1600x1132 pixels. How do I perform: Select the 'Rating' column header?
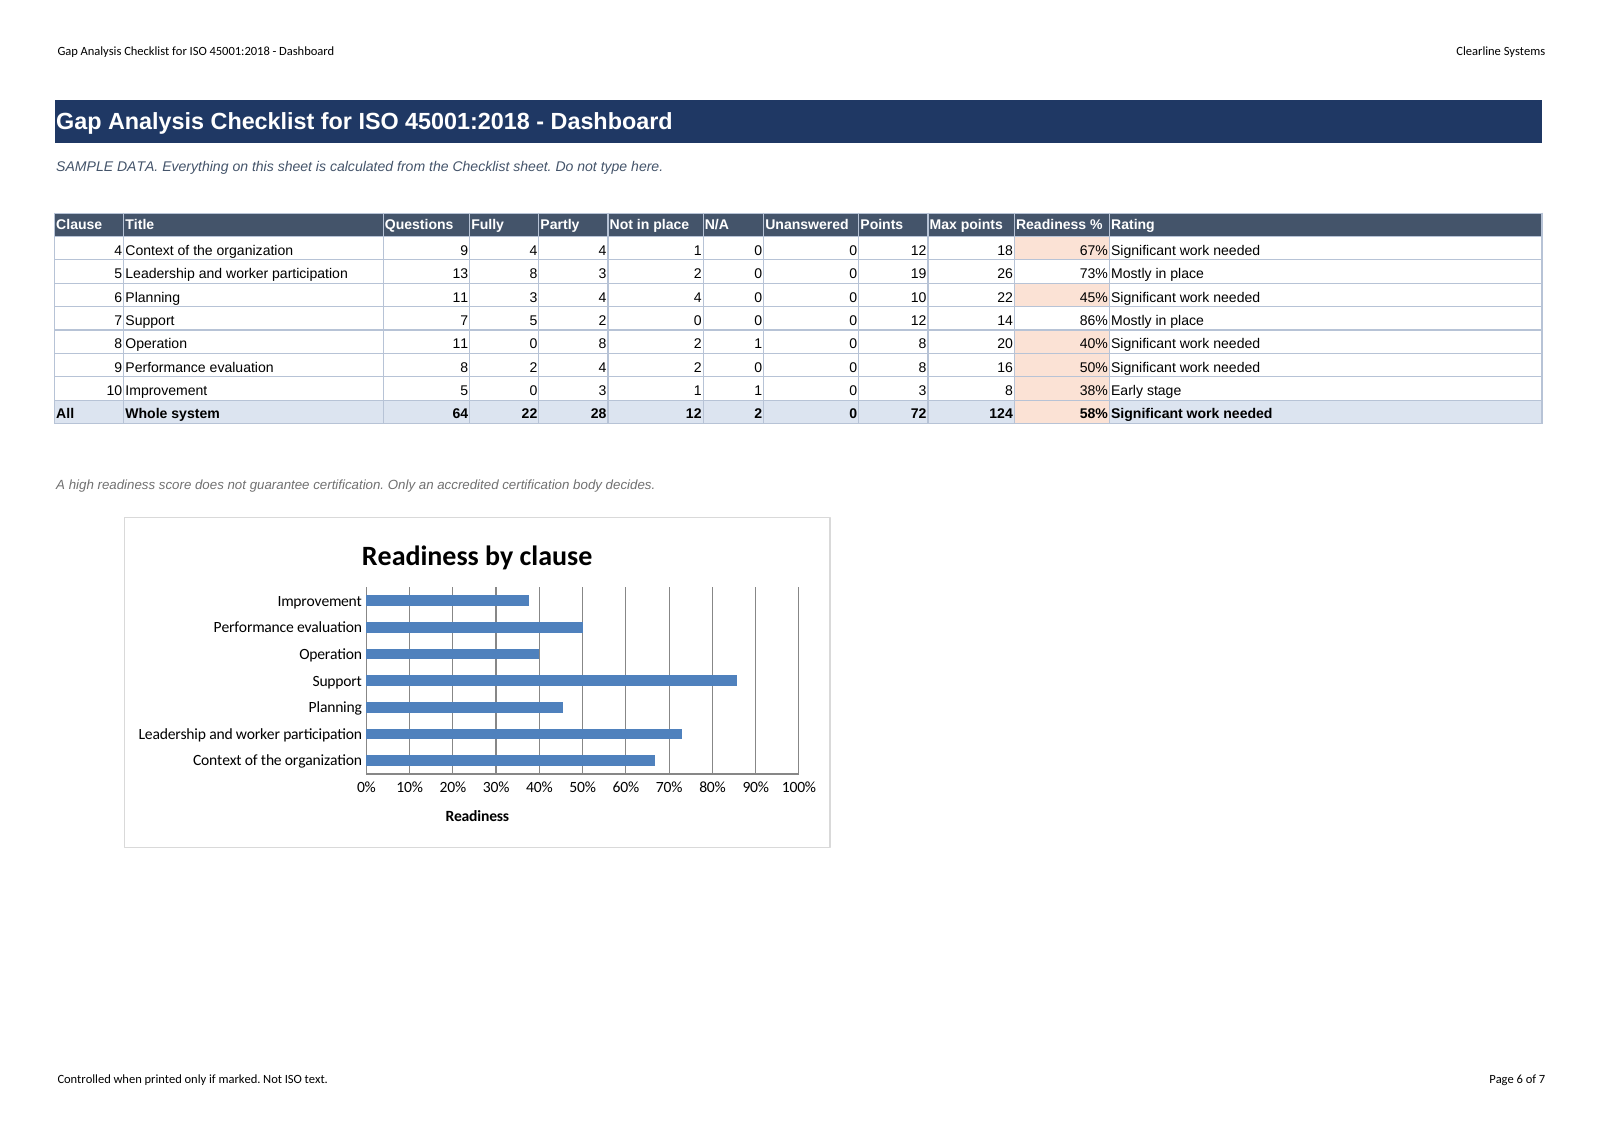coord(1325,224)
